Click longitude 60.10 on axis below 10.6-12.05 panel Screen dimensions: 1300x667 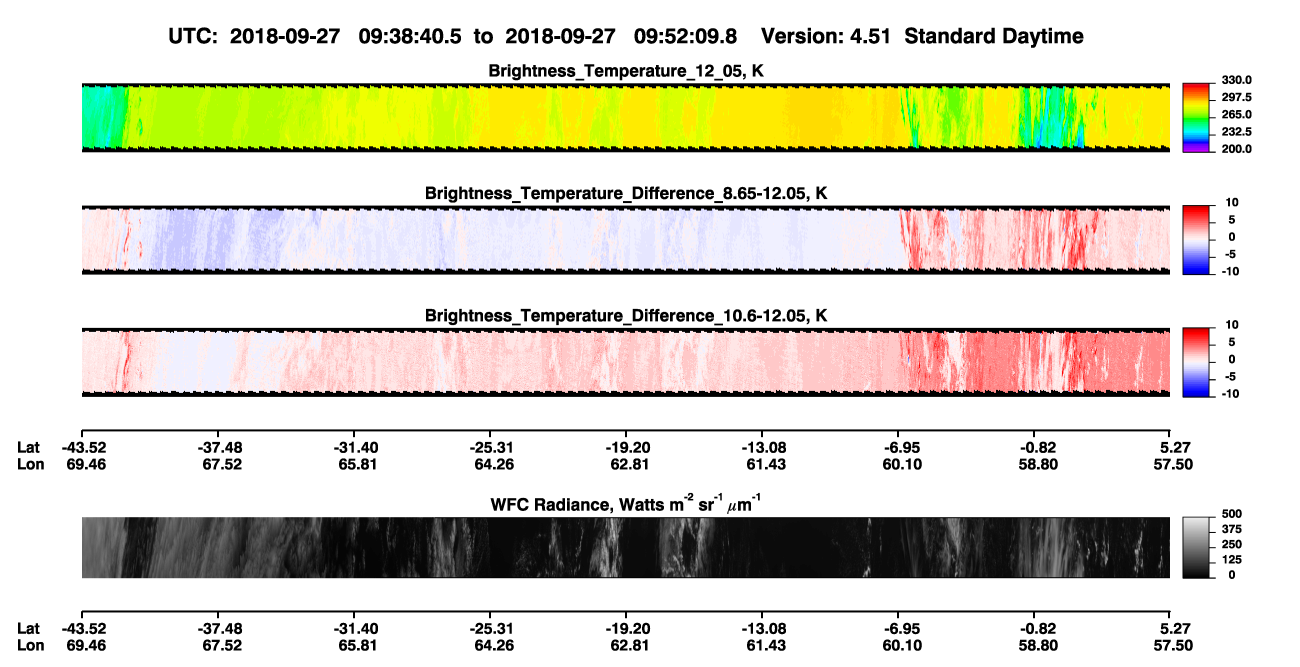902,464
